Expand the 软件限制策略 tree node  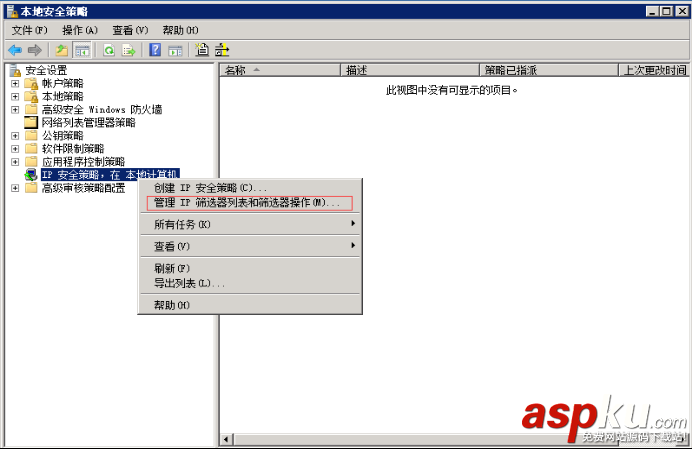coord(15,149)
